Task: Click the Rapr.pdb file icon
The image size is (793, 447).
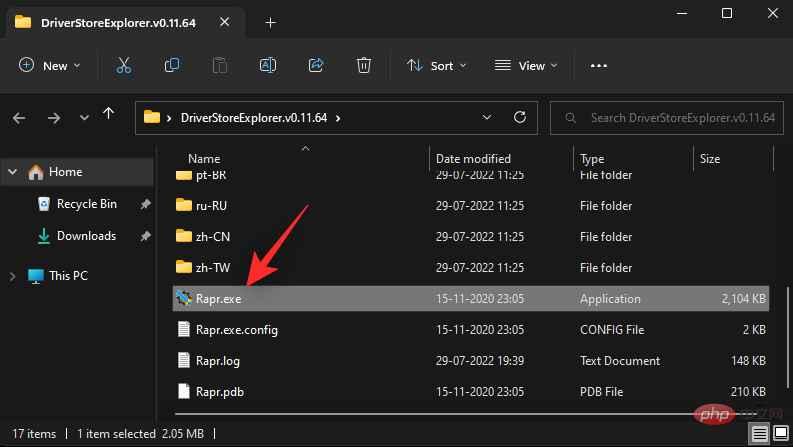Action: tap(184, 391)
